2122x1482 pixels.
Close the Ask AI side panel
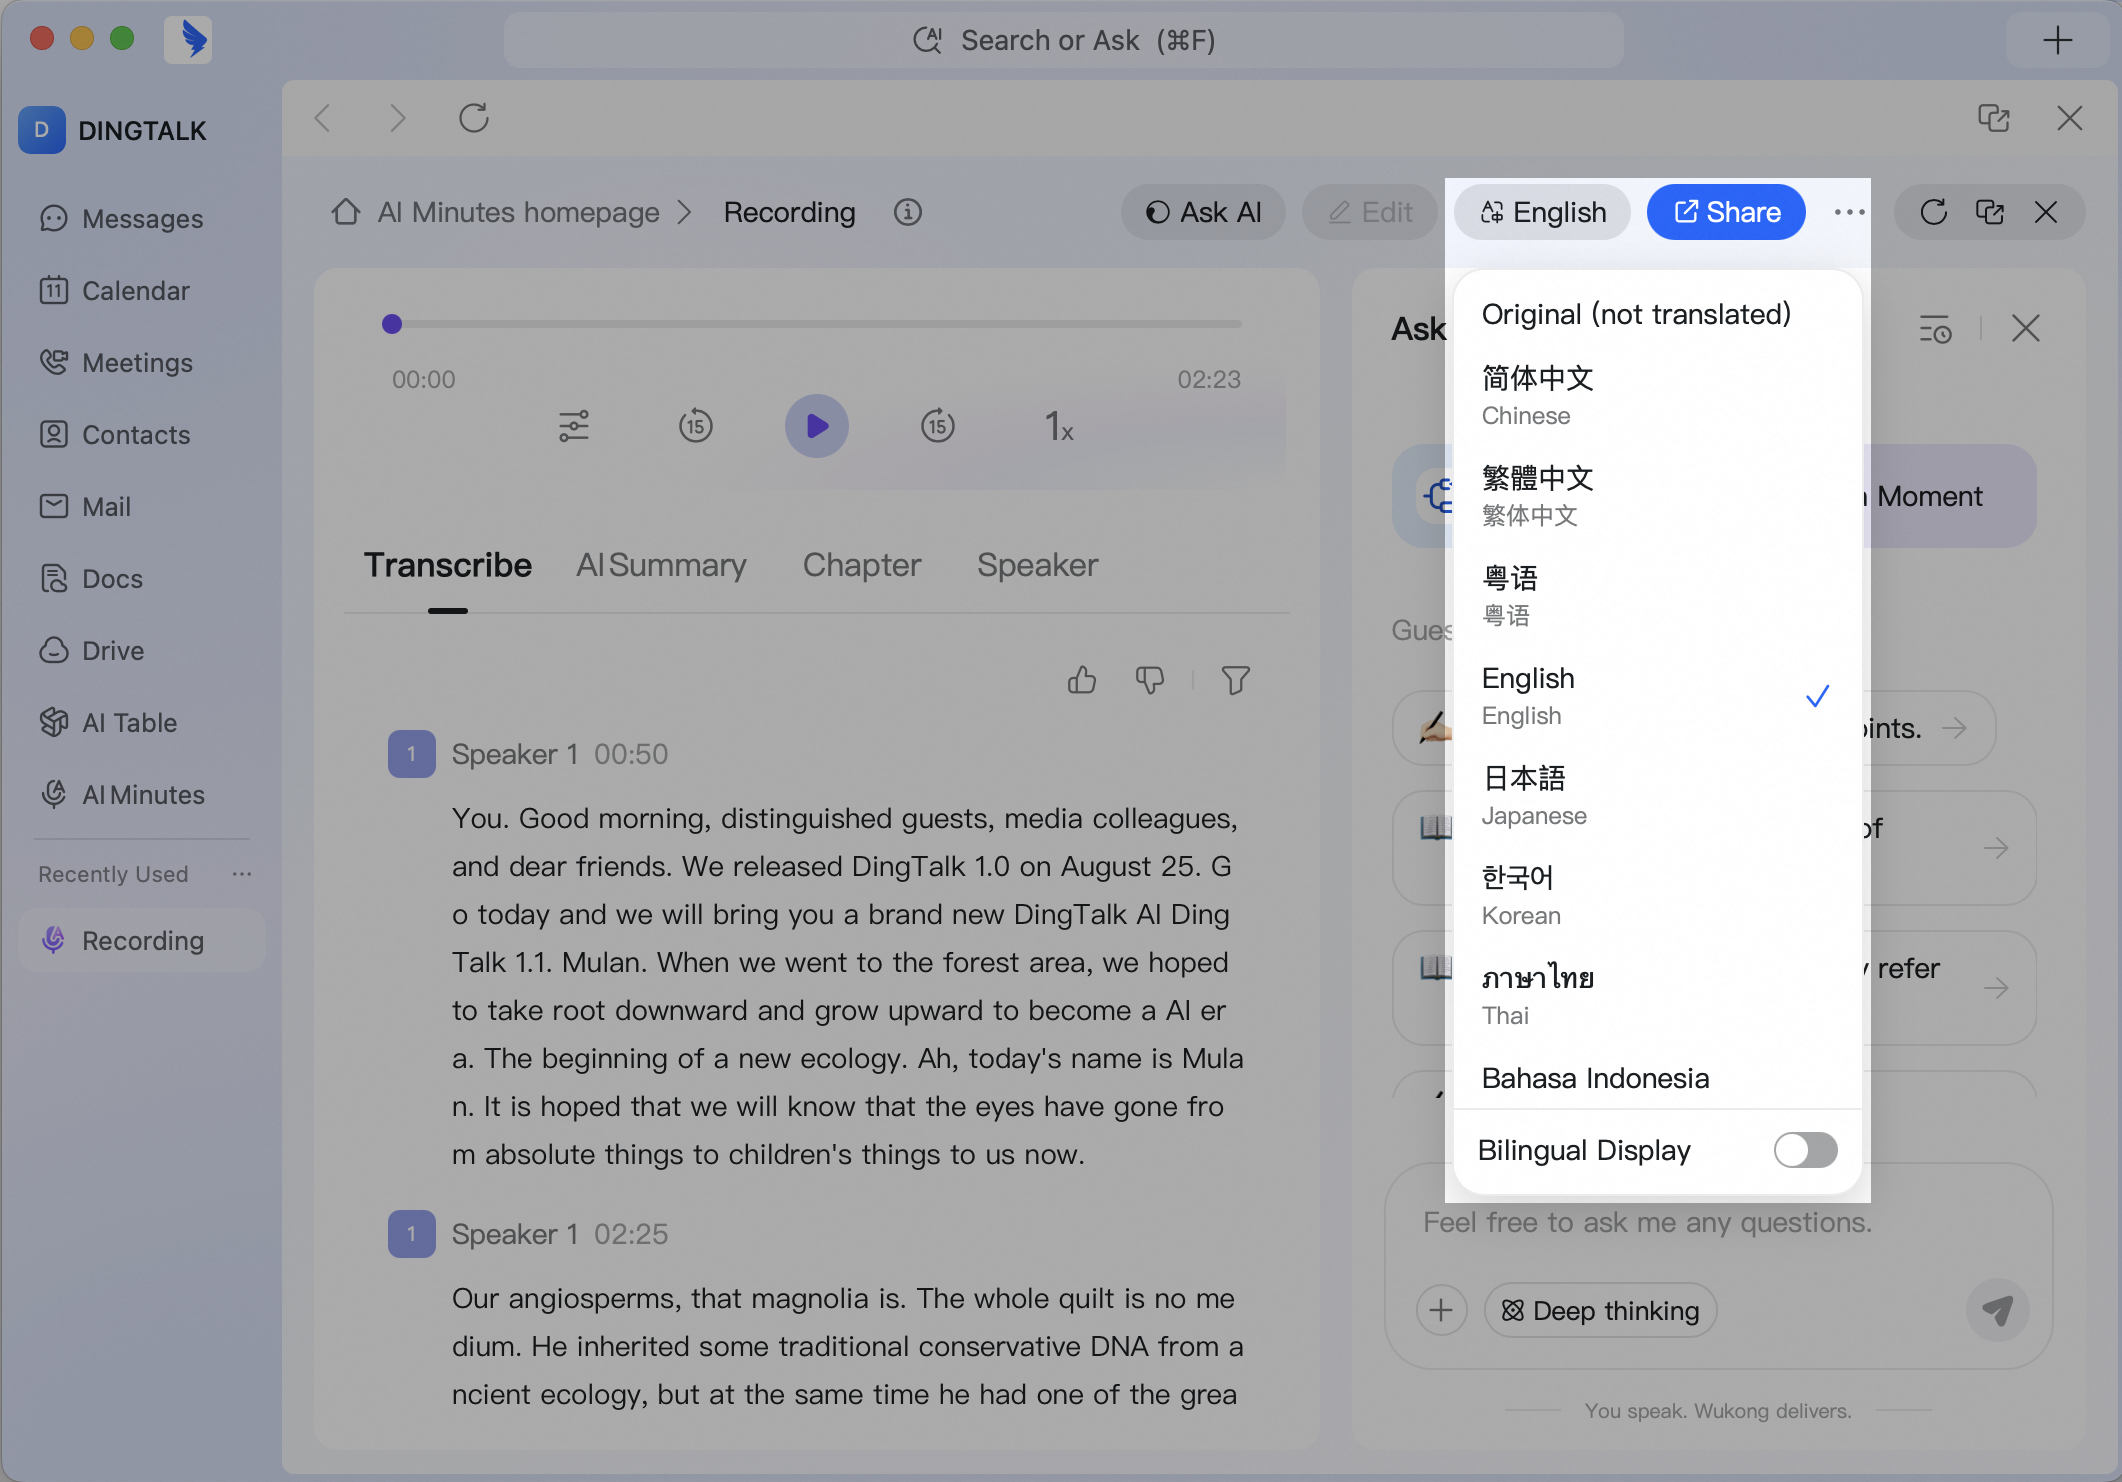pyautogui.click(x=2026, y=328)
